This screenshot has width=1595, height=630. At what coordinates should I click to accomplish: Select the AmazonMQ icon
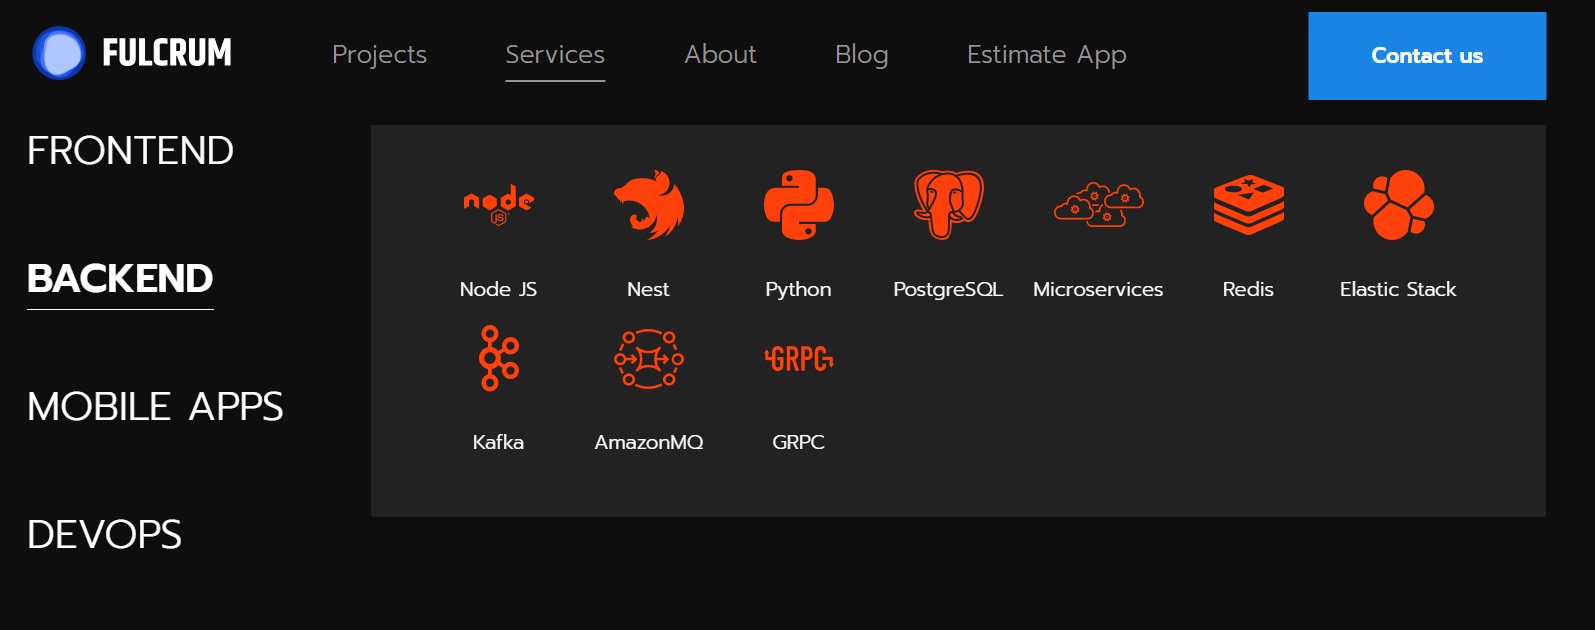(x=648, y=358)
